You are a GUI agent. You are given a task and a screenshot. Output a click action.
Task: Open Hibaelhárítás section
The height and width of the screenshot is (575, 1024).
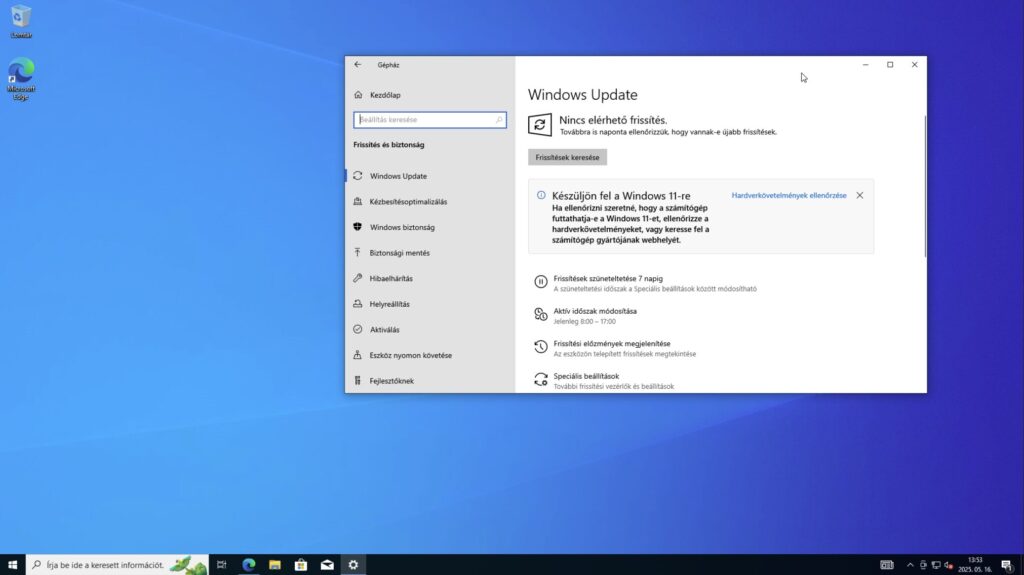pyautogui.click(x=391, y=278)
